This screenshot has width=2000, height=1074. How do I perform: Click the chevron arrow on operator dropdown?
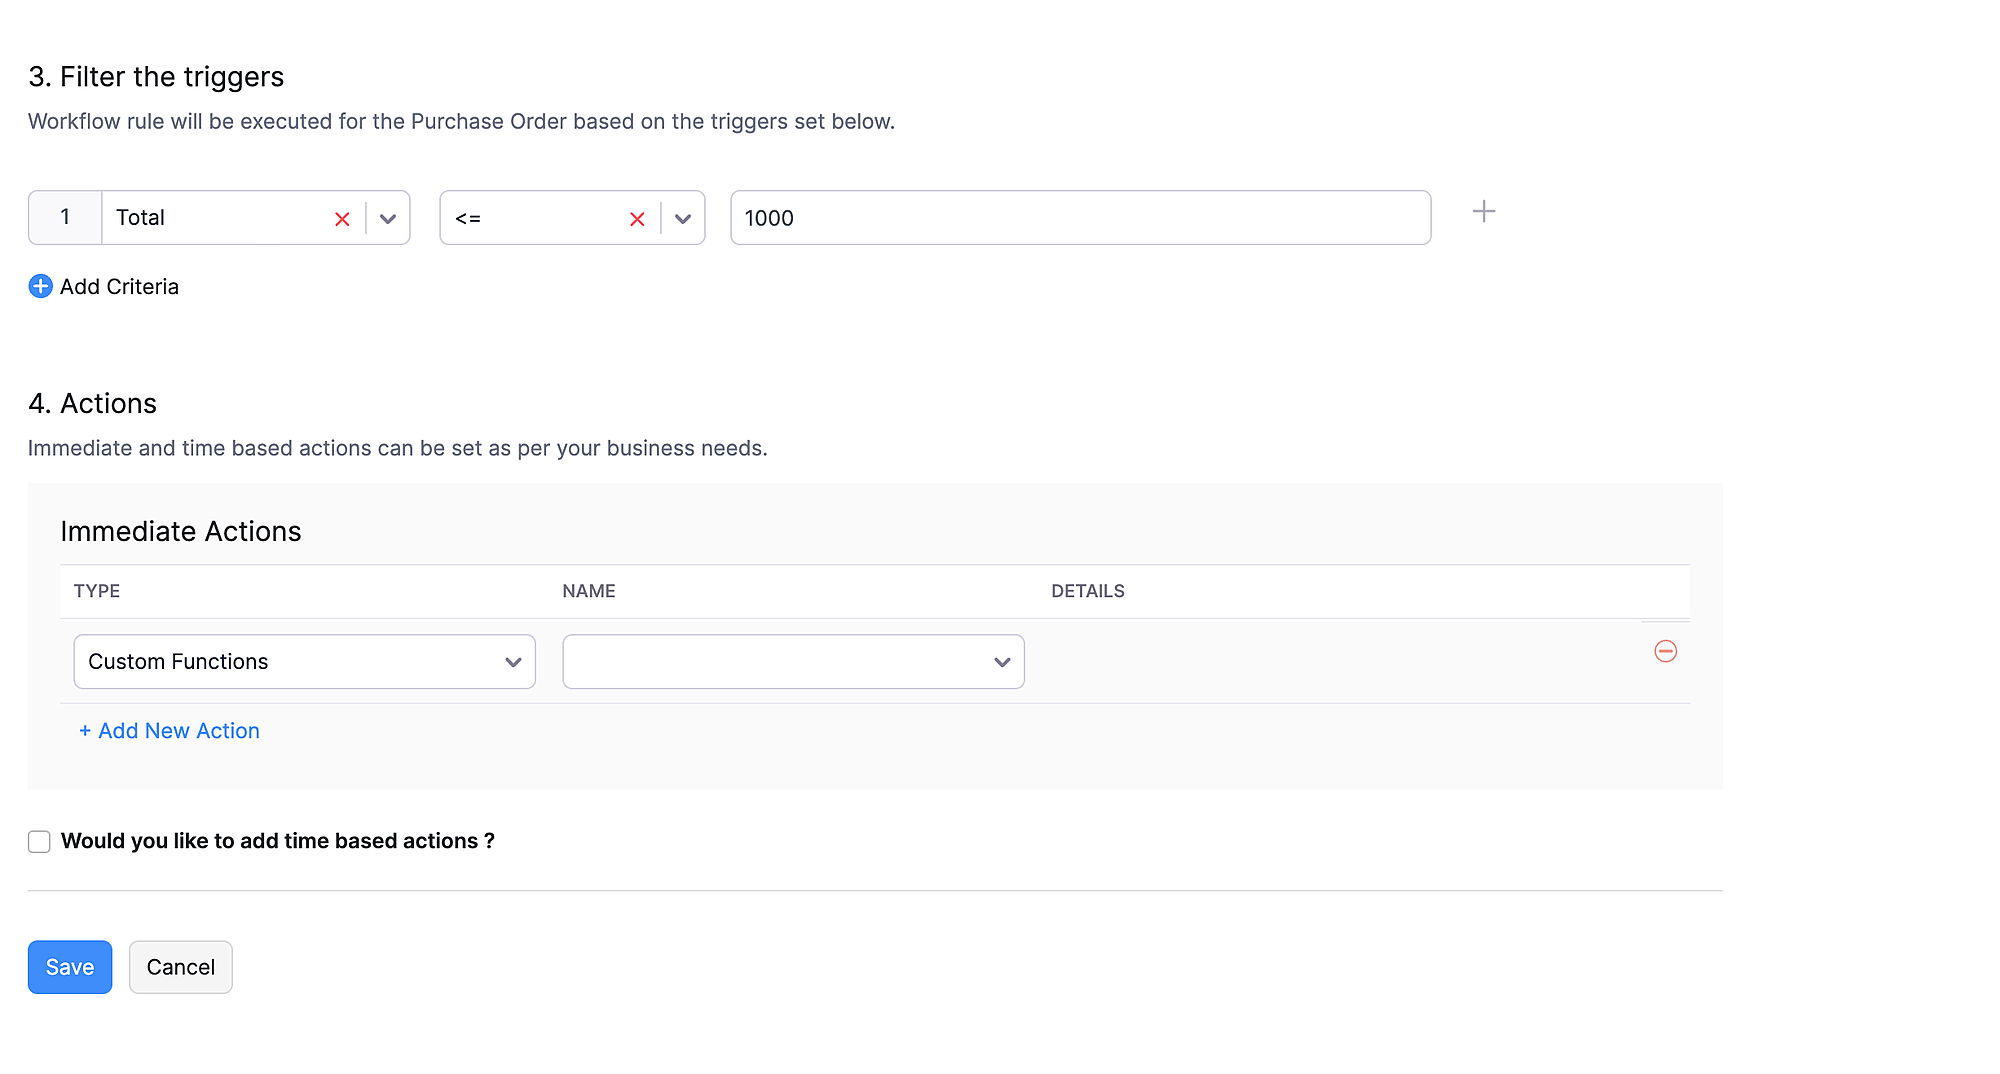click(683, 219)
